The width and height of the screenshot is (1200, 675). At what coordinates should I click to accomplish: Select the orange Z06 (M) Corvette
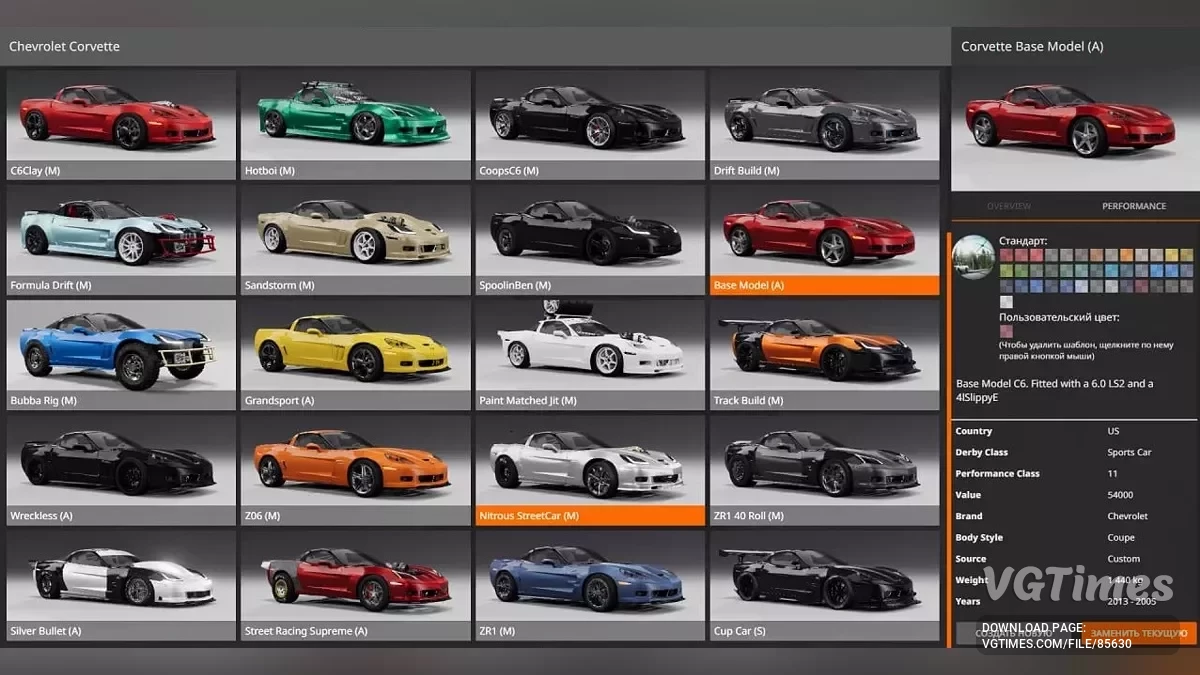(355, 470)
